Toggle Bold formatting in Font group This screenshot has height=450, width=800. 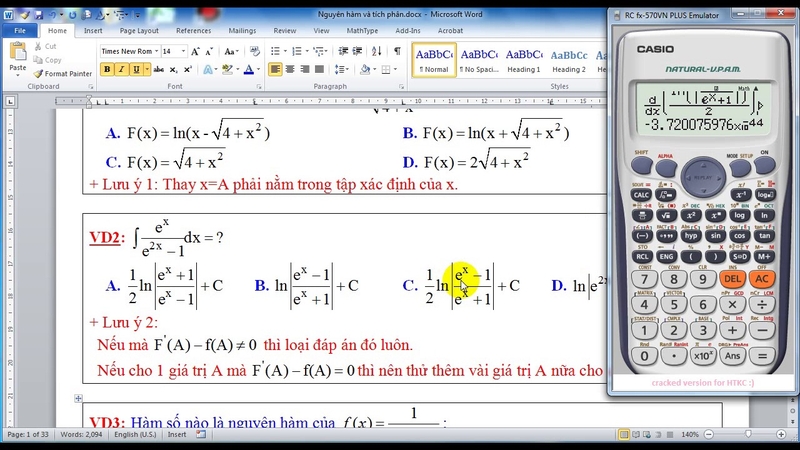pyautogui.click(x=107, y=69)
